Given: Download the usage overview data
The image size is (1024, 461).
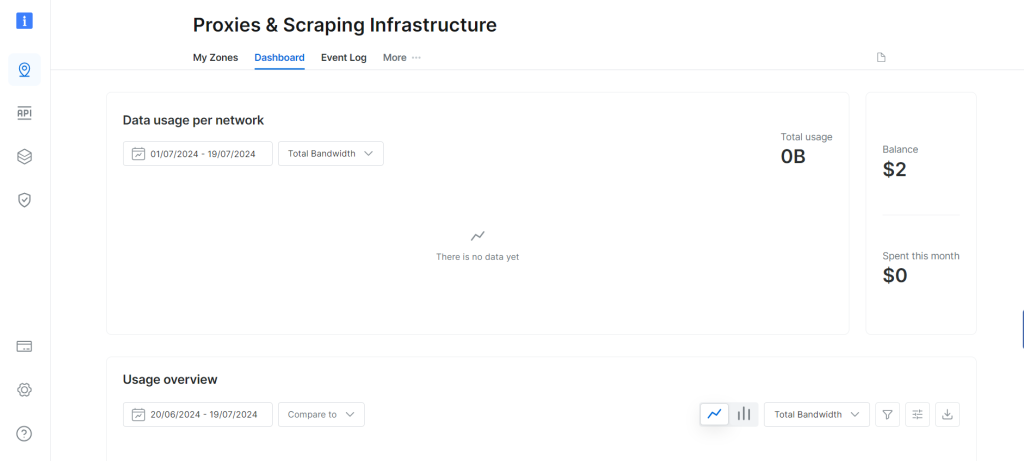Looking at the screenshot, I should click(948, 414).
